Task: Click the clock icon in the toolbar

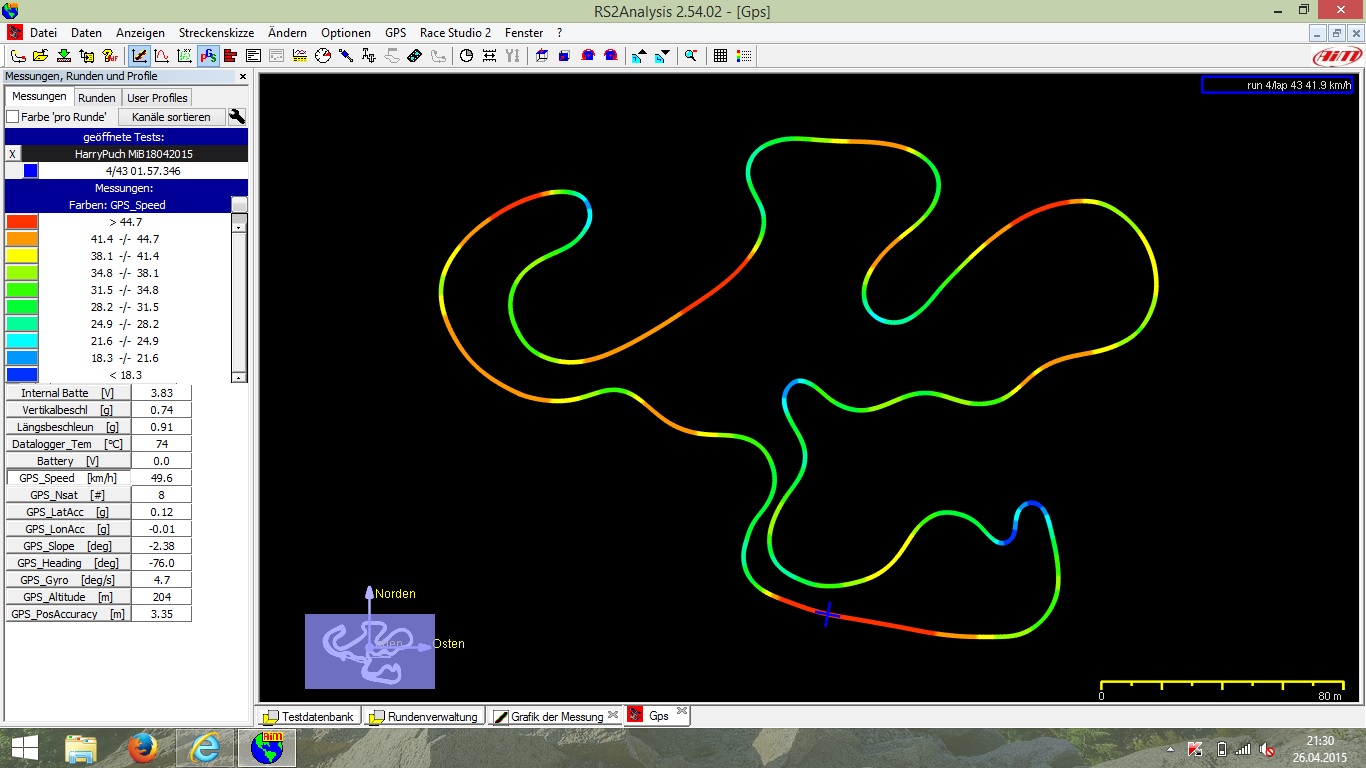Action: click(466, 56)
